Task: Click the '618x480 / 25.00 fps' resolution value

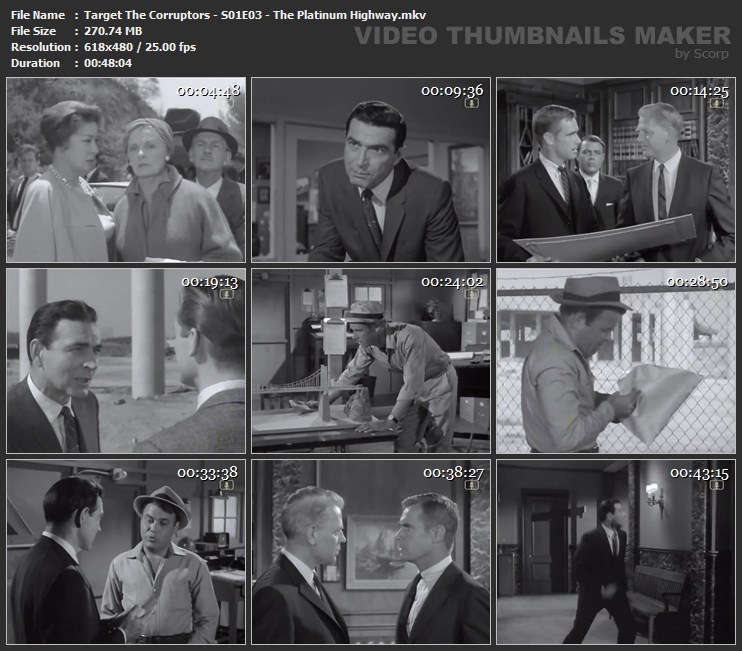Action: click(140, 47)
